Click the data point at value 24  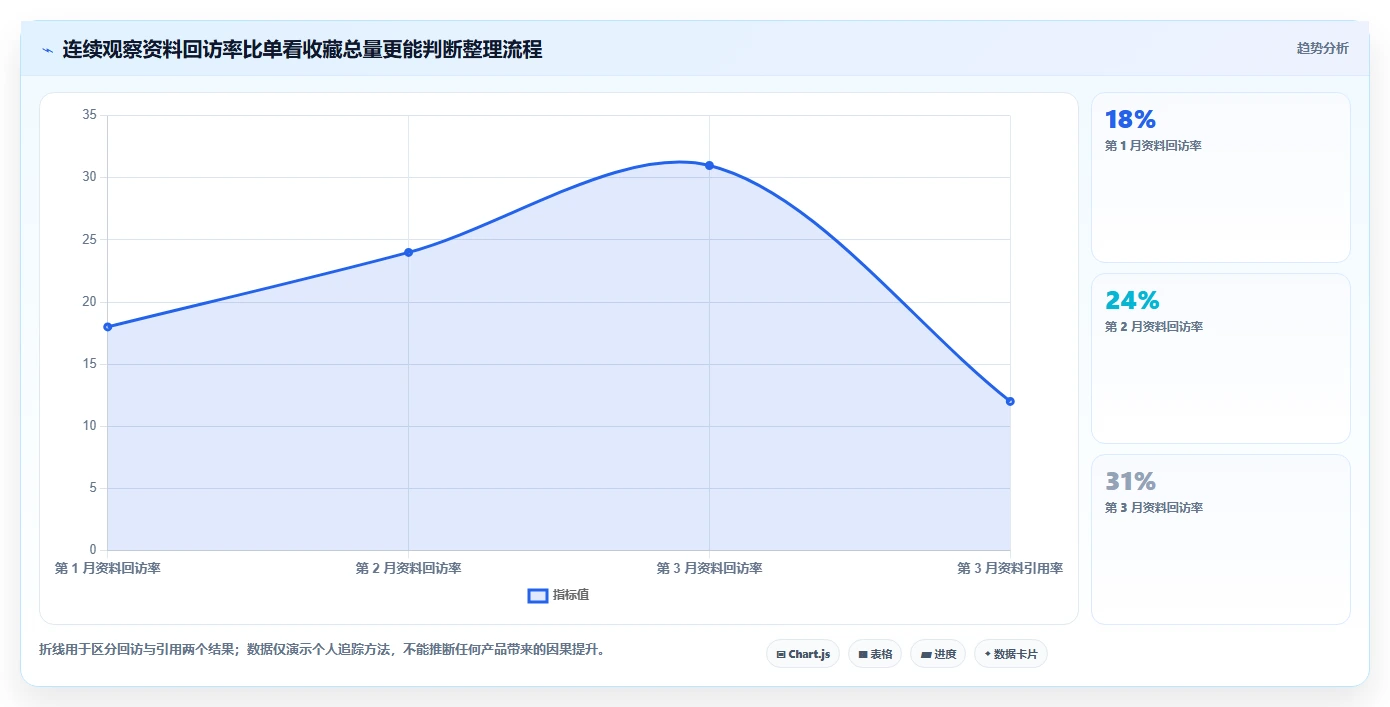pos(408,252)
